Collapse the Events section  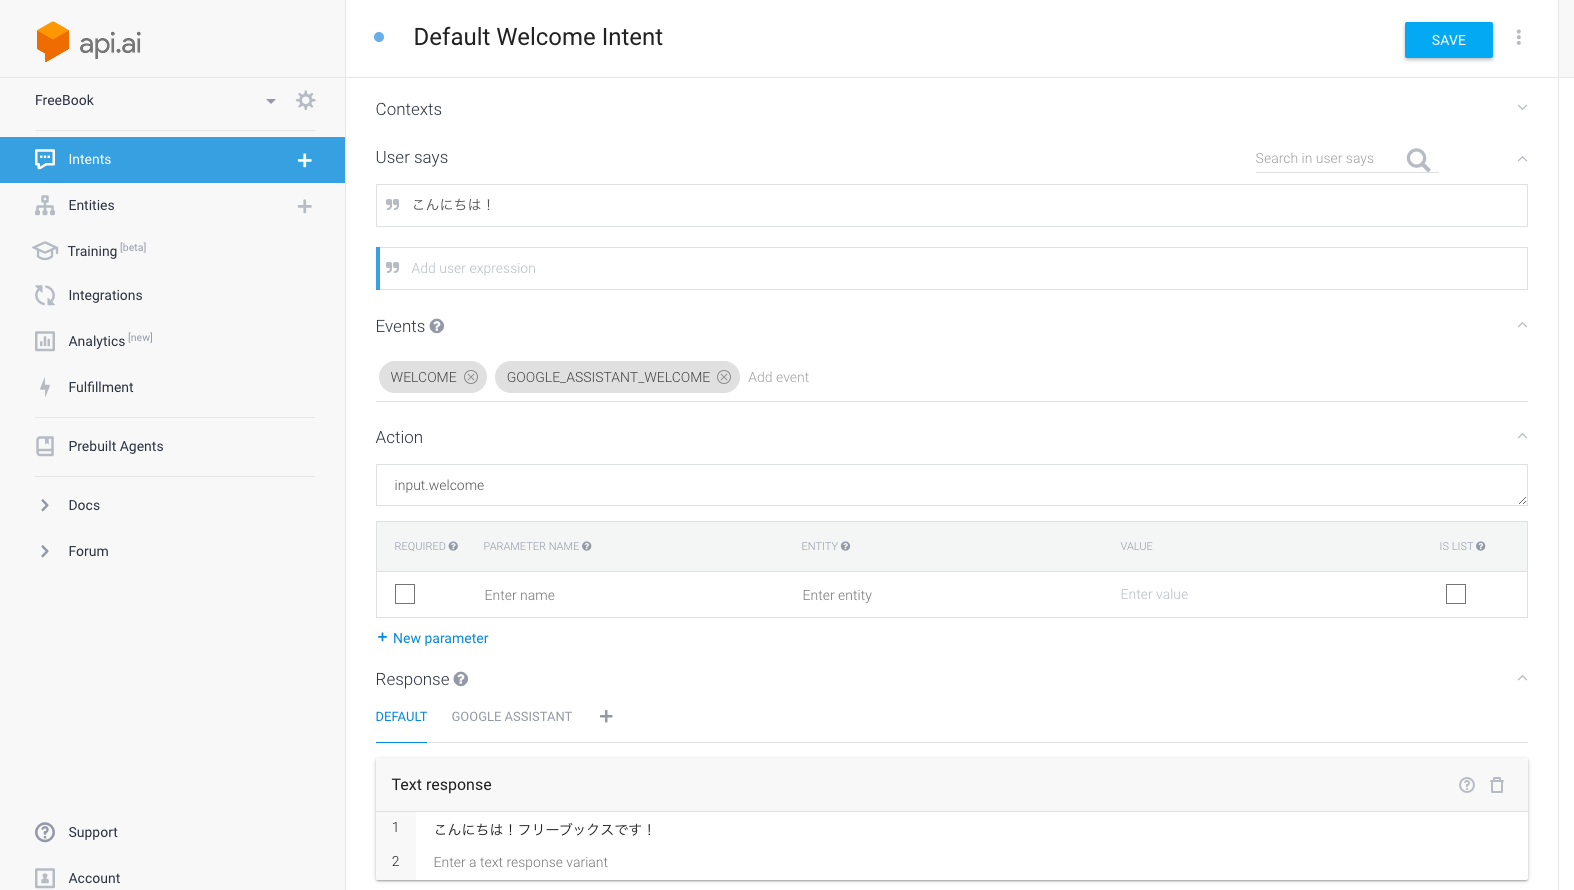[x=1522, y=325]
